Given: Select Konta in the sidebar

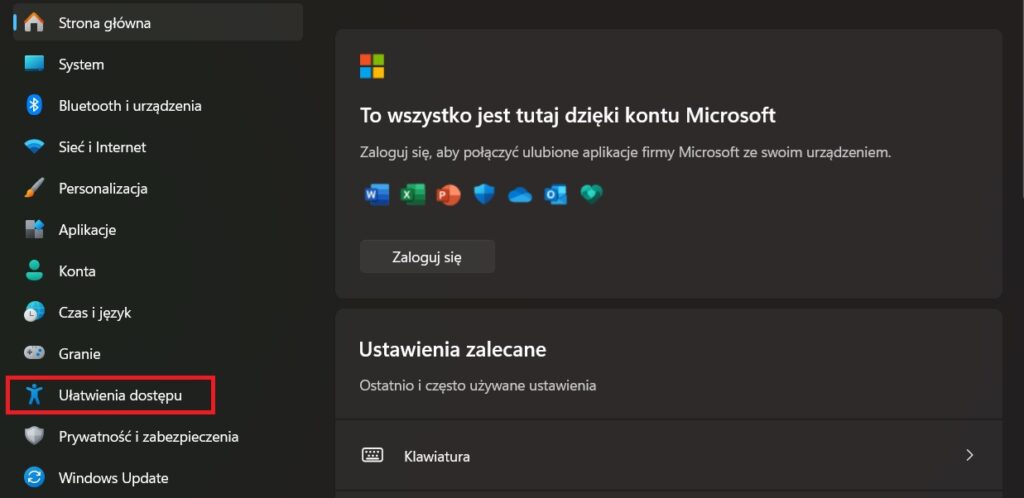Looking at the screenshot, I should pyautogui.click(x=77, y=271).
